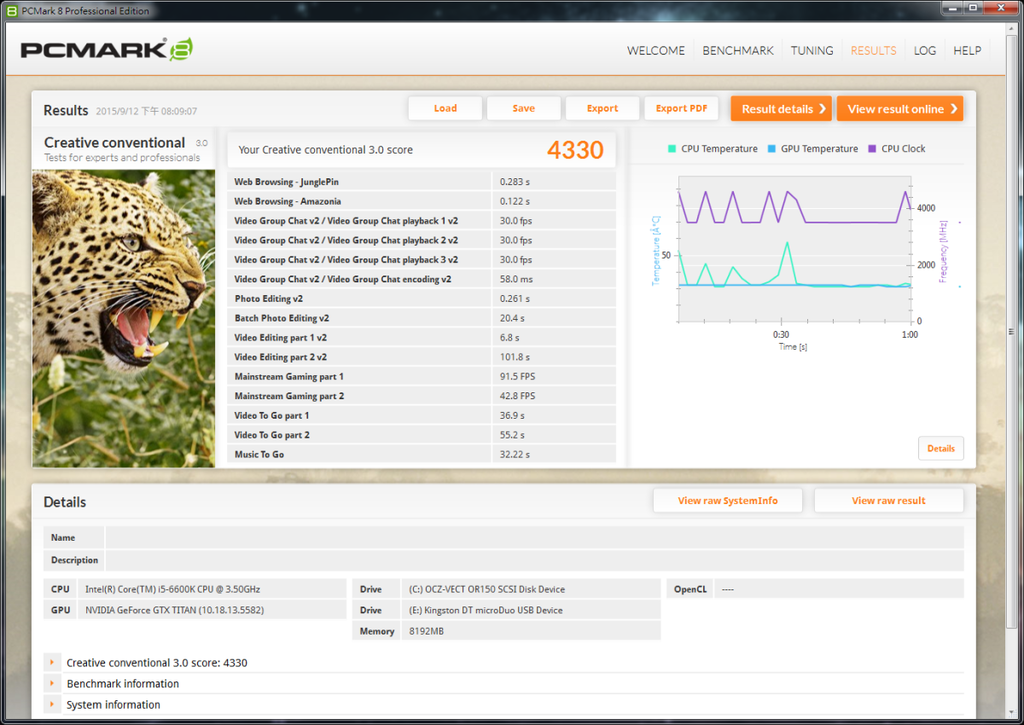The height and width of the screenshot is (725, 1024).
Task: Click the PCMark 8 logo
Action: (106, 50)
